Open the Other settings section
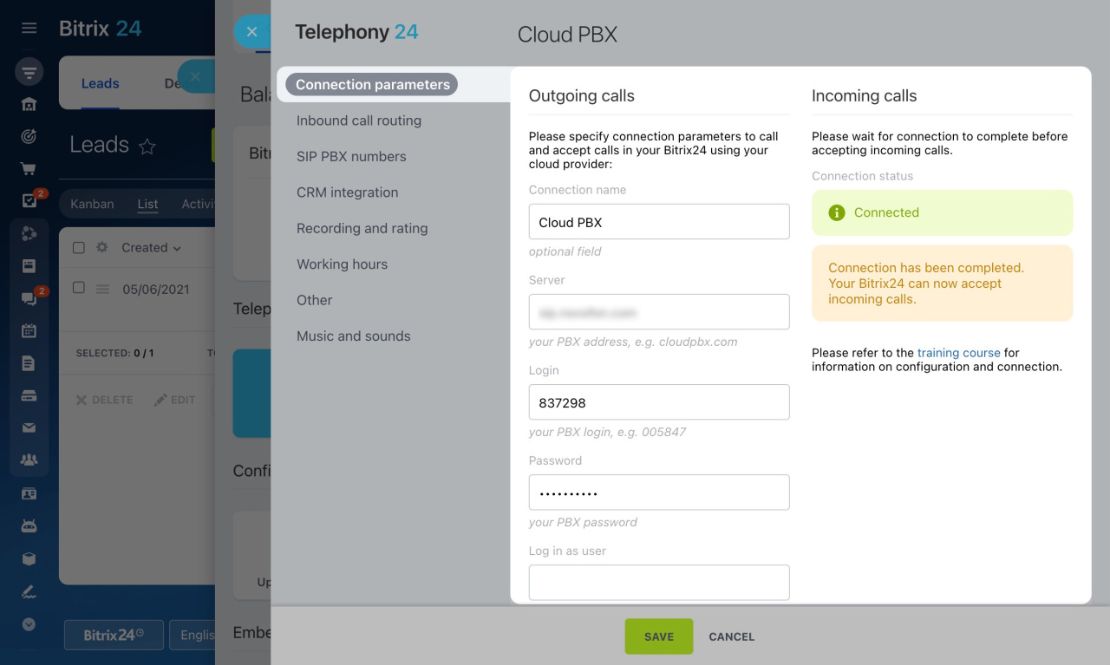 pos(314,300)
